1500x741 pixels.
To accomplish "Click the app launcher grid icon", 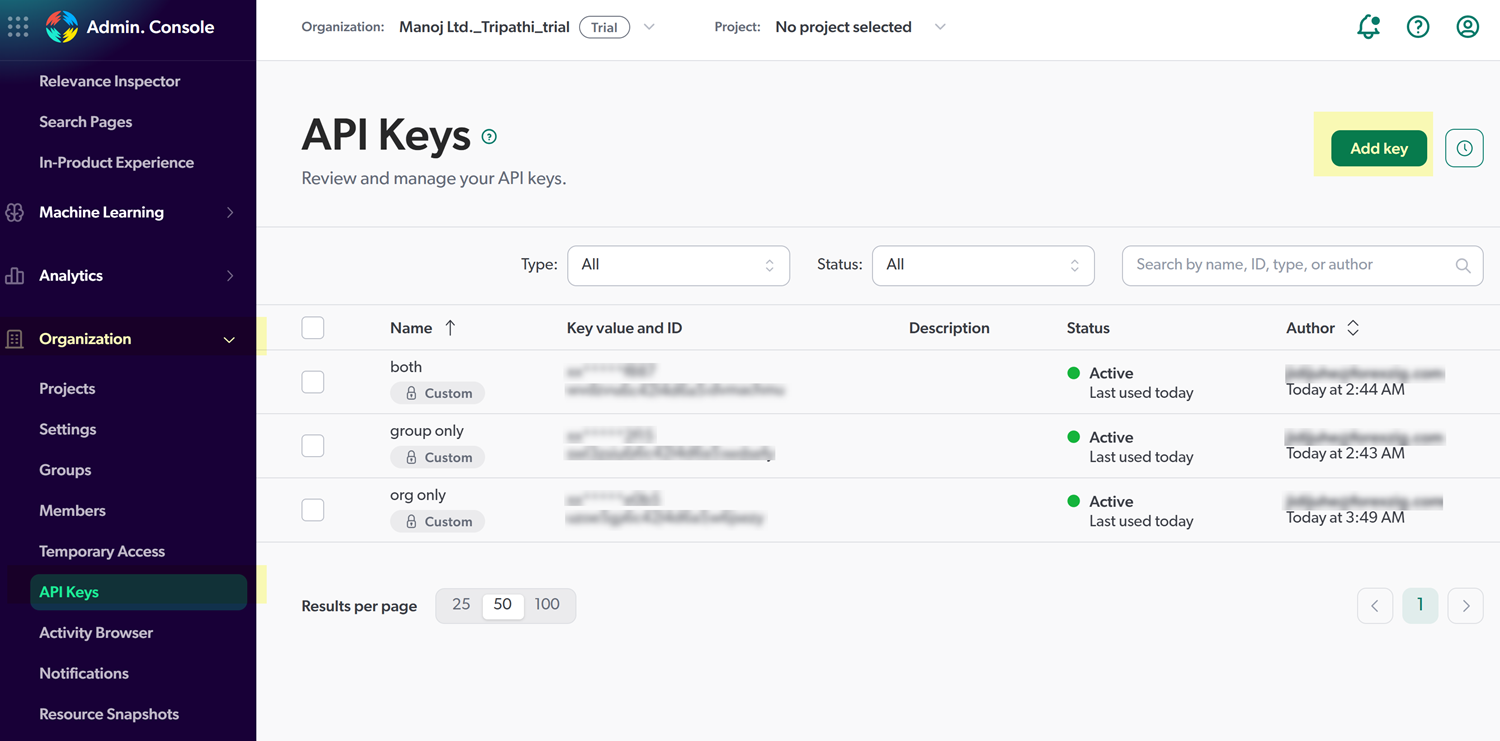I will [x=18, y=27].
